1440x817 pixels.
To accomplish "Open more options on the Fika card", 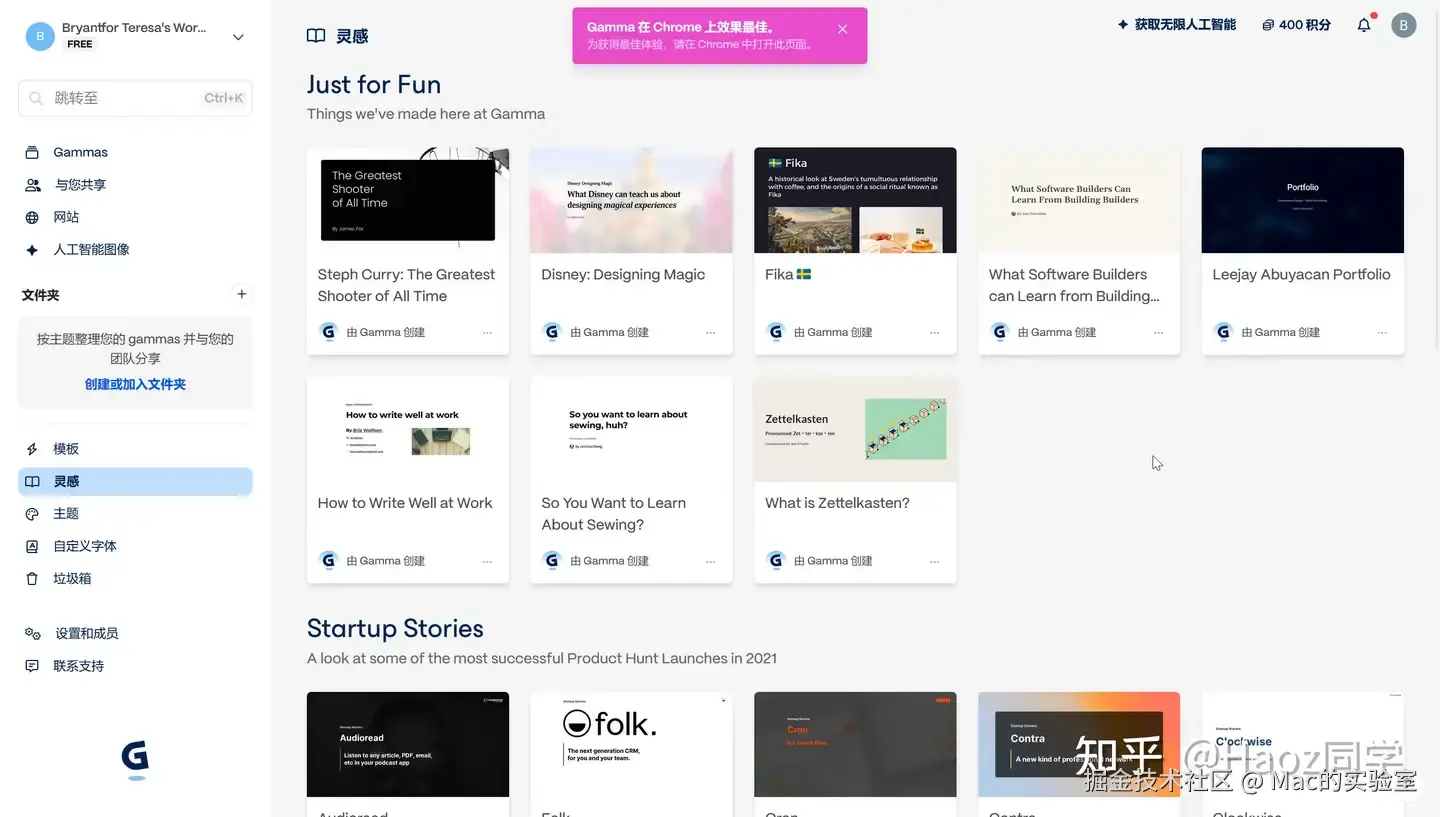I will (934, 332).
